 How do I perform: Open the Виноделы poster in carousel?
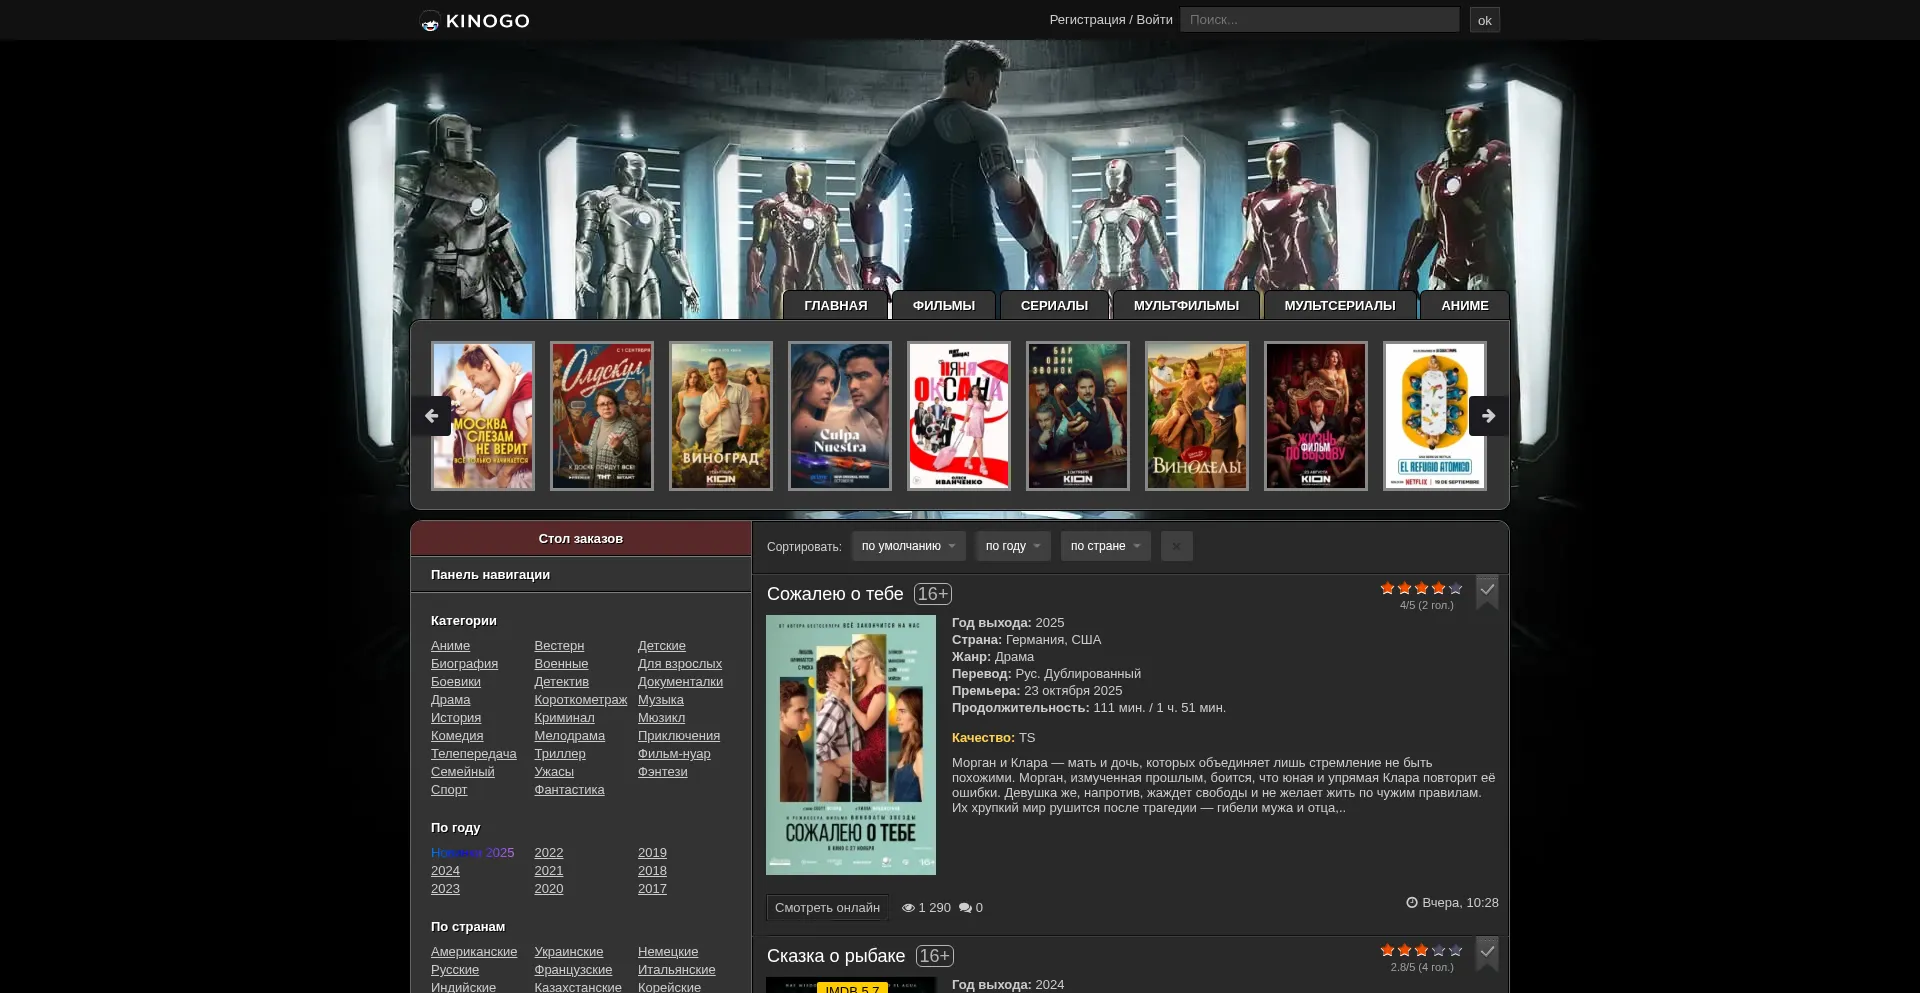pyautogui.click(x=1197, y=416)
